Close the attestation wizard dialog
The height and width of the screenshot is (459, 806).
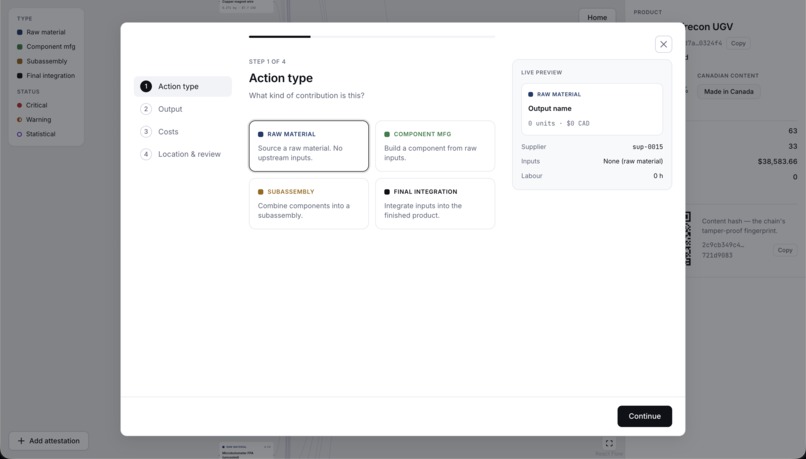663,44
